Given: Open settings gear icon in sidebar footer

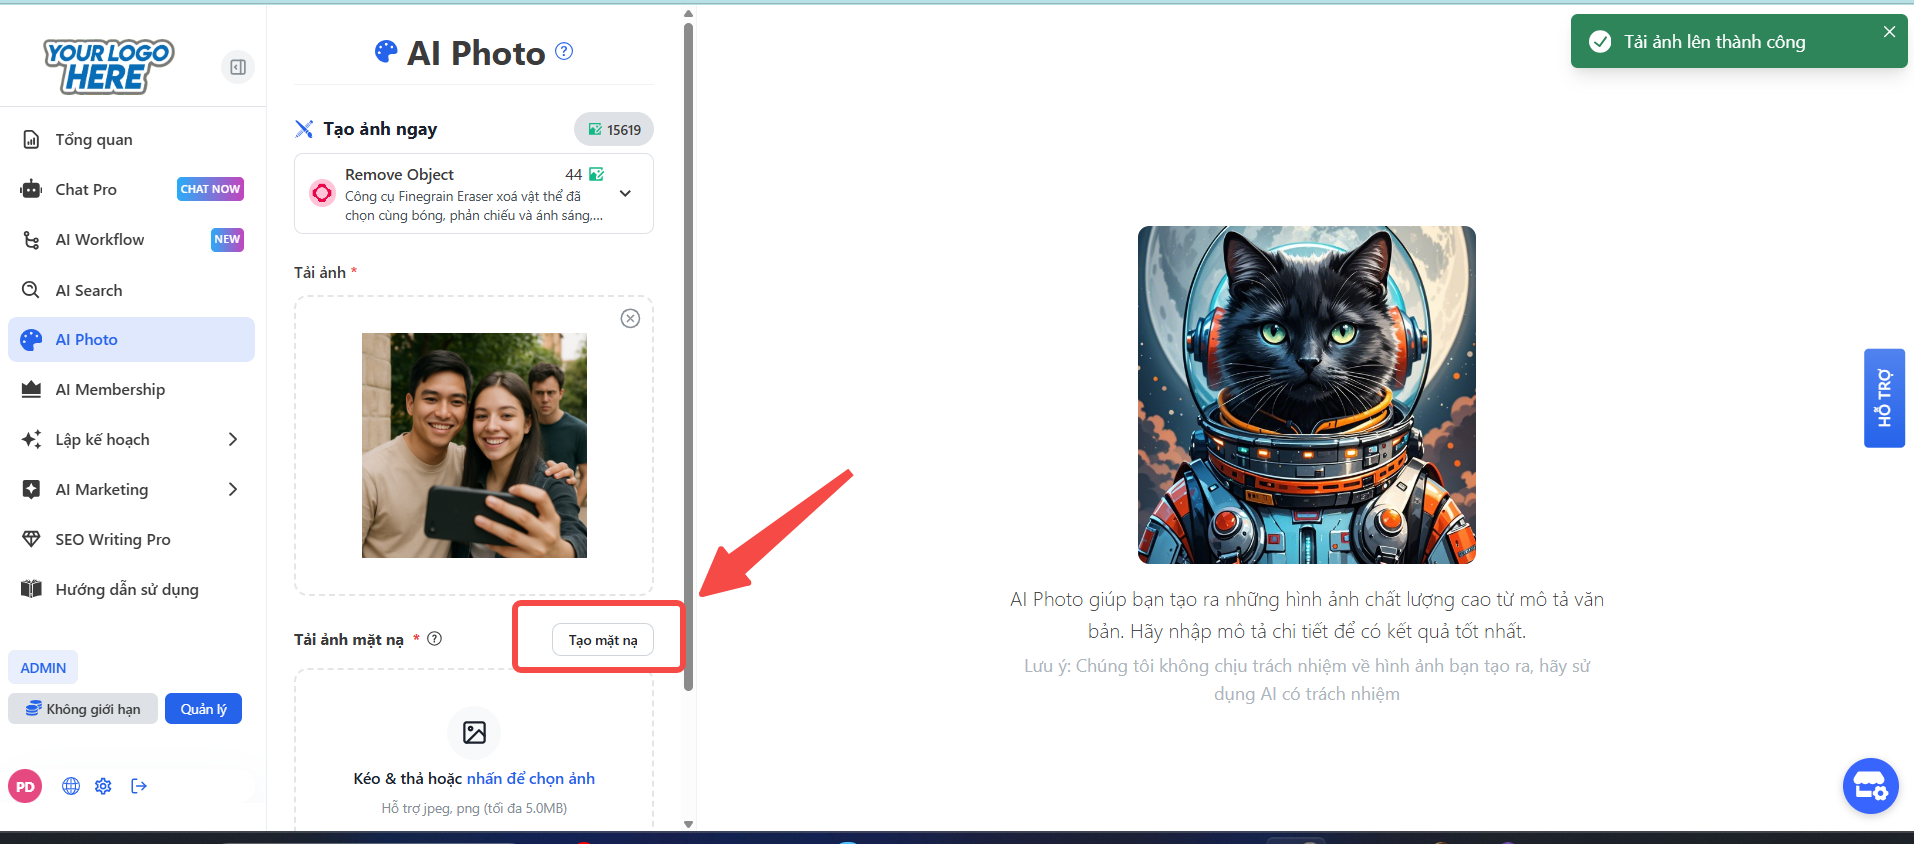Looking at the screenshot, I should [x=103, y=786].
